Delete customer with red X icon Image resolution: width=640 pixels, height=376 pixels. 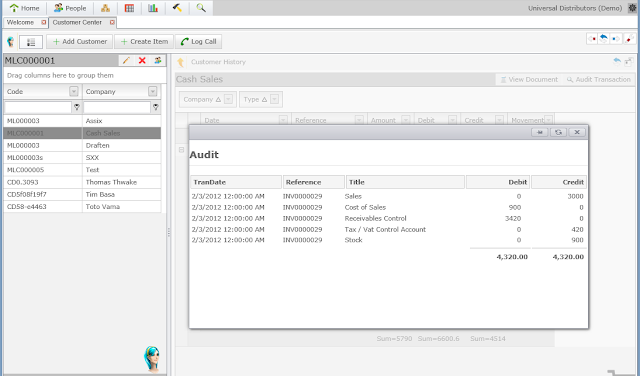[142, 60]
